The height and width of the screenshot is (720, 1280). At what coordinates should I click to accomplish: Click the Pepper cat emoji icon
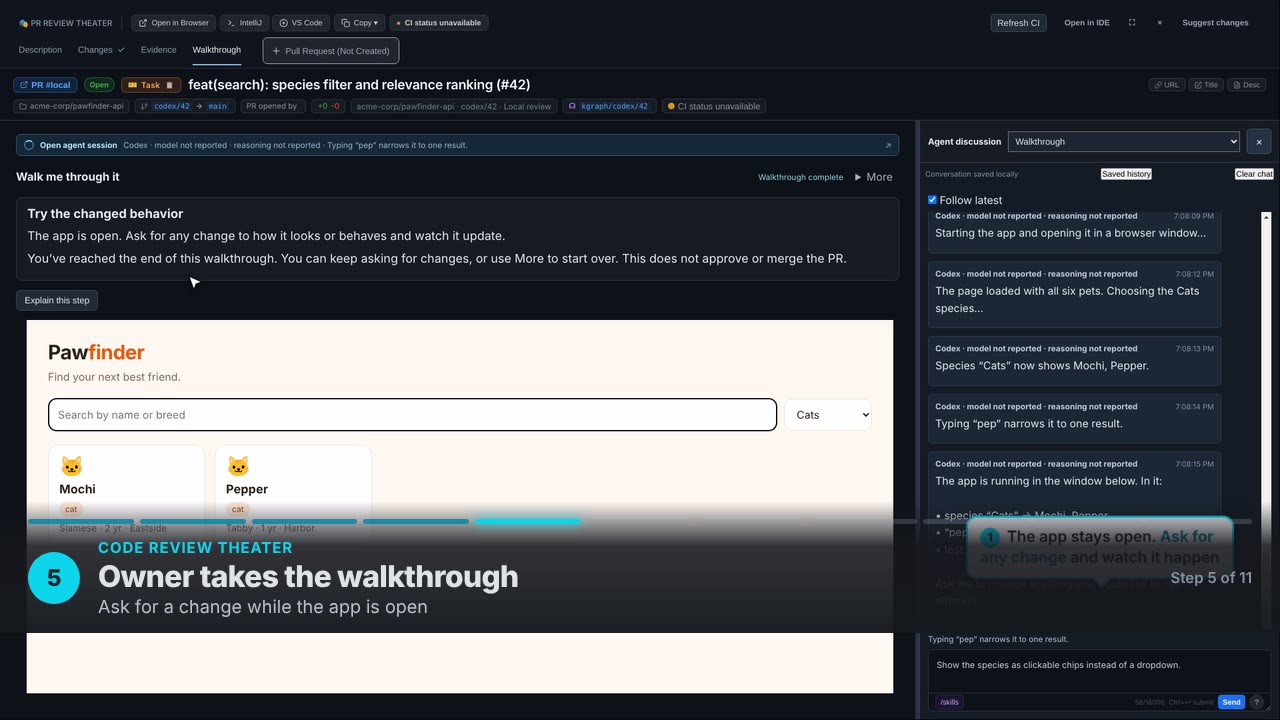pos(238,466)
